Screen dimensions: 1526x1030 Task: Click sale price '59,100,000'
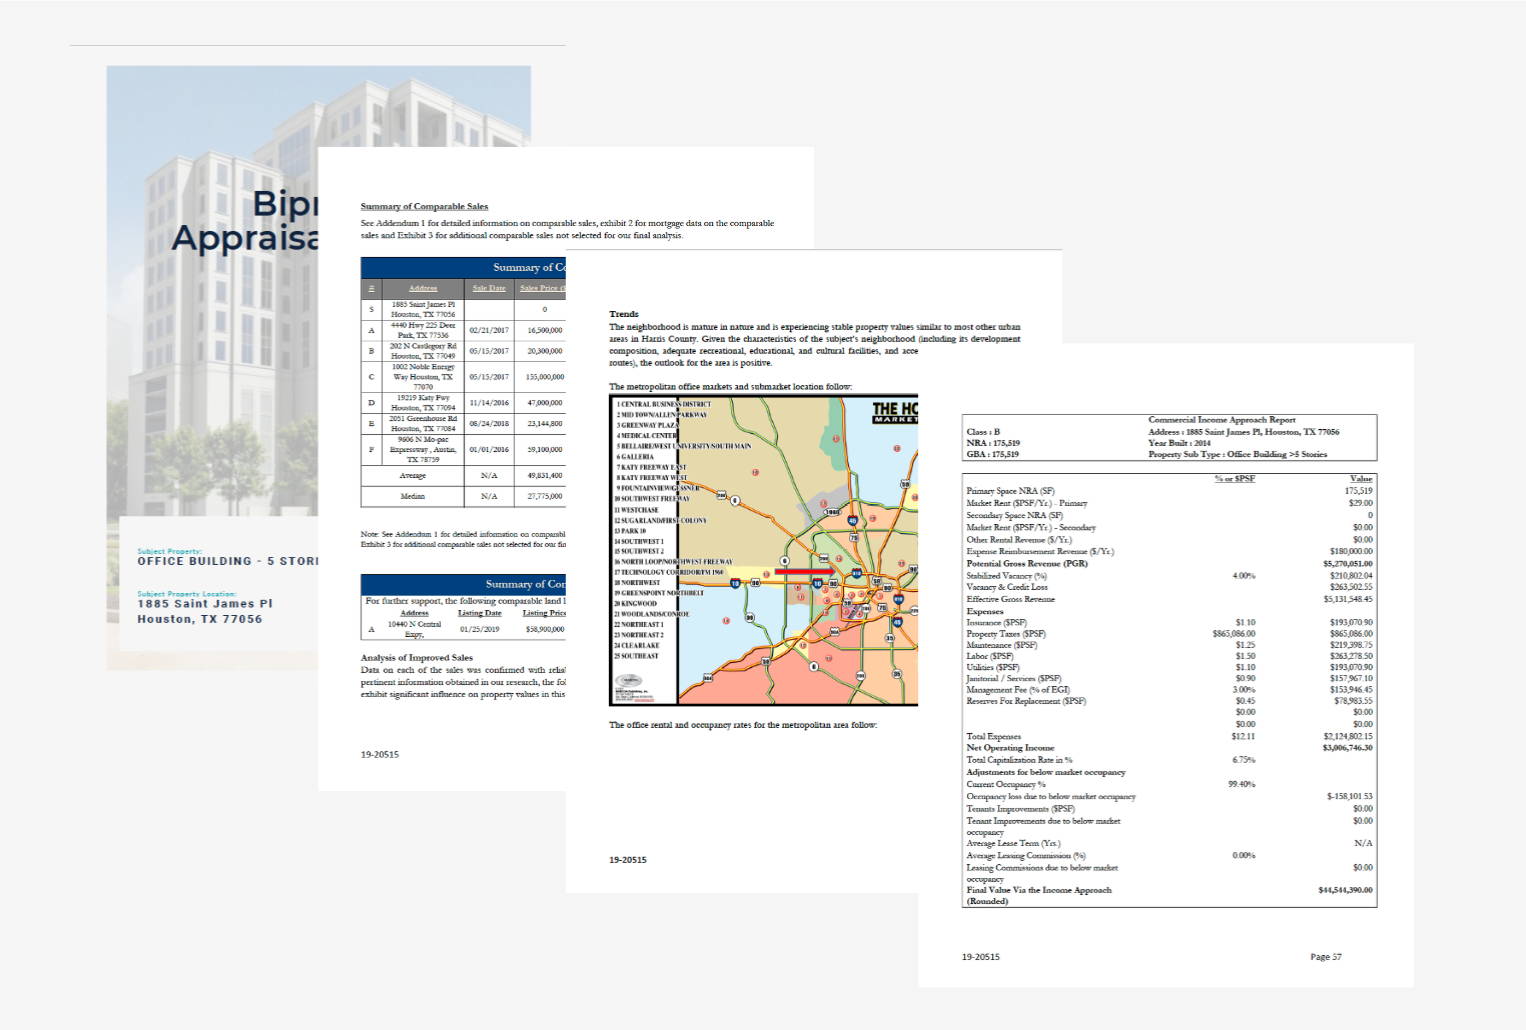pos(545,450)
